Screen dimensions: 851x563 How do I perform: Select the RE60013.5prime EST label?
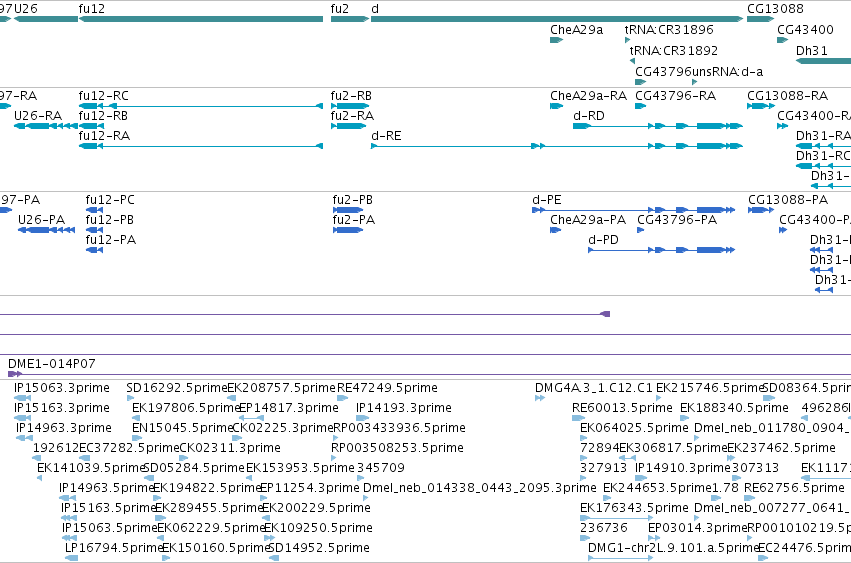coord(623,408)
